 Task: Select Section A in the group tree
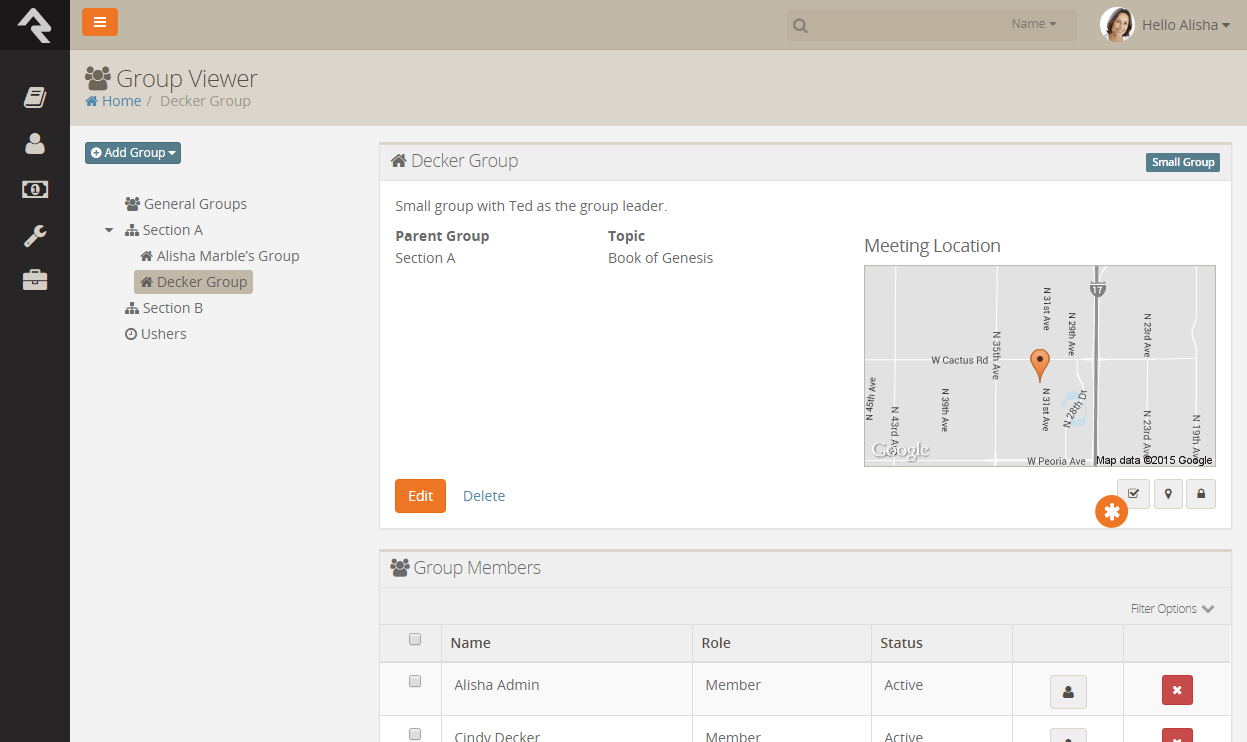coord(164,230)
